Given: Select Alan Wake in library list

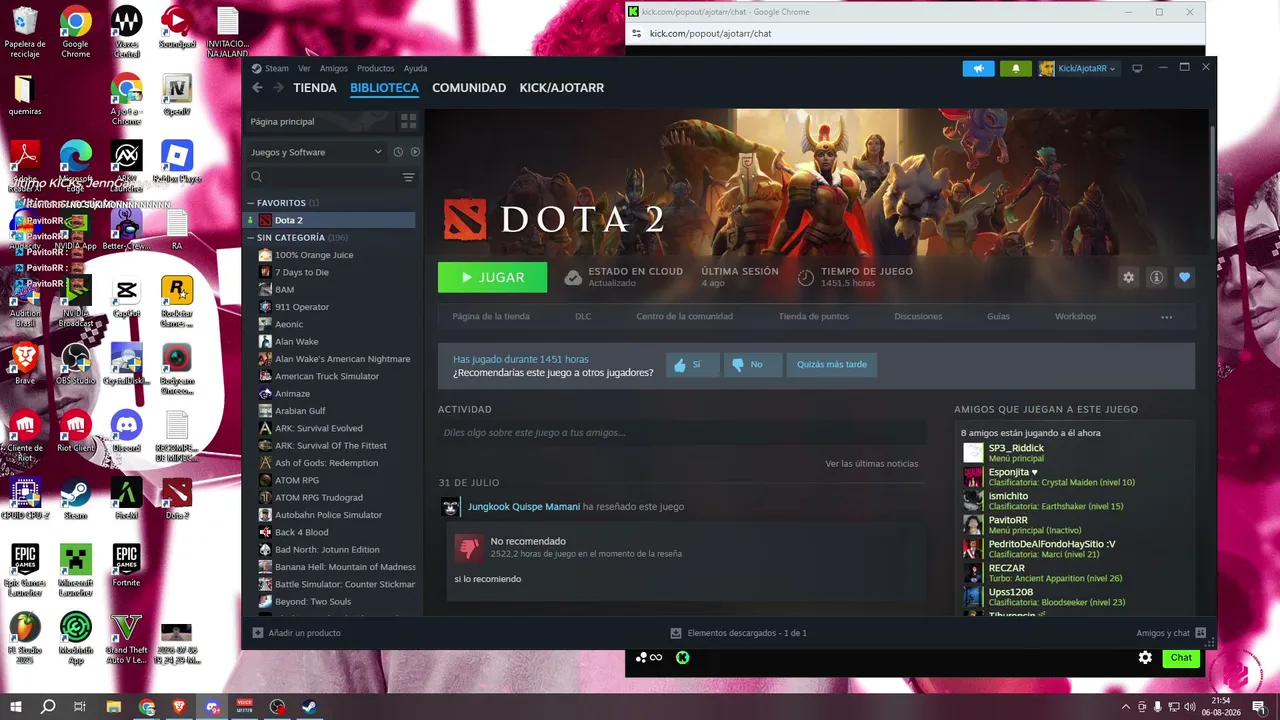Looking at the screenshot, I should [x=296, y=342].
